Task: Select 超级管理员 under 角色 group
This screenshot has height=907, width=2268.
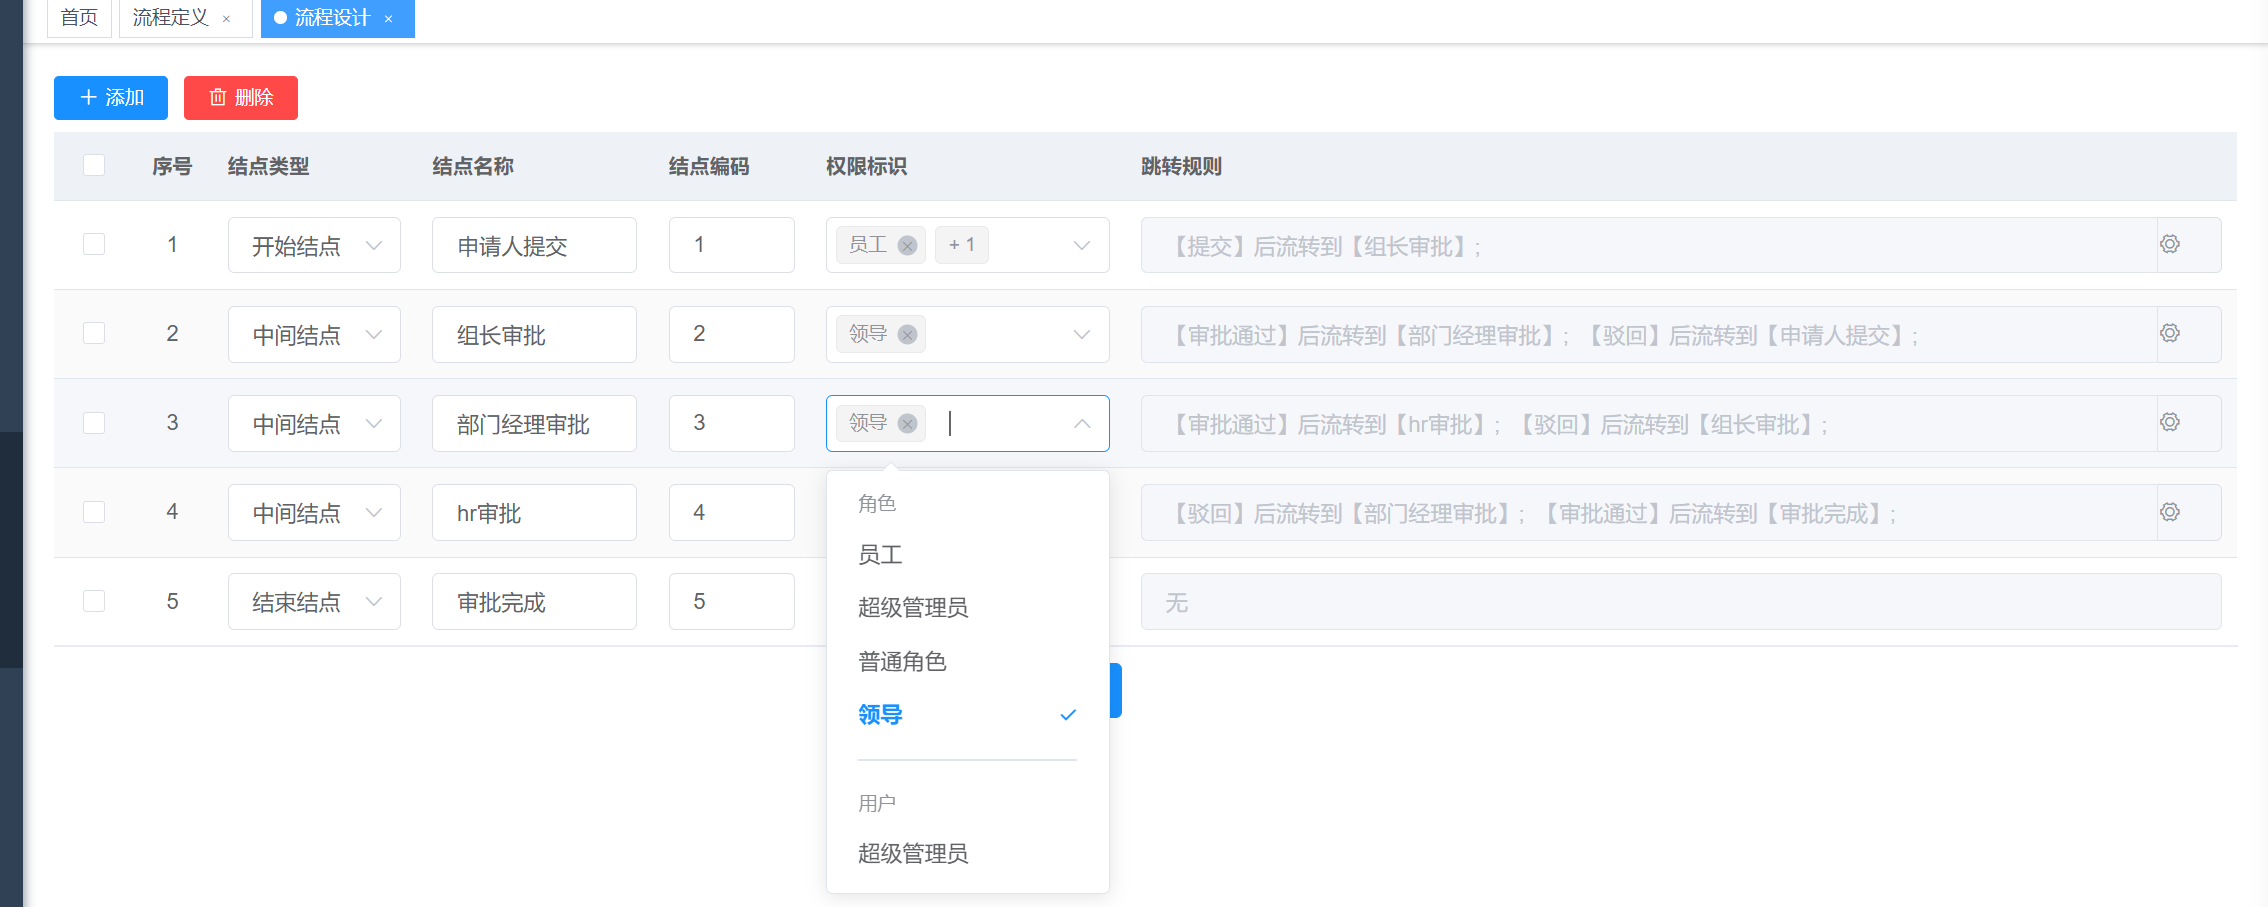Action: tap(967, 607)
